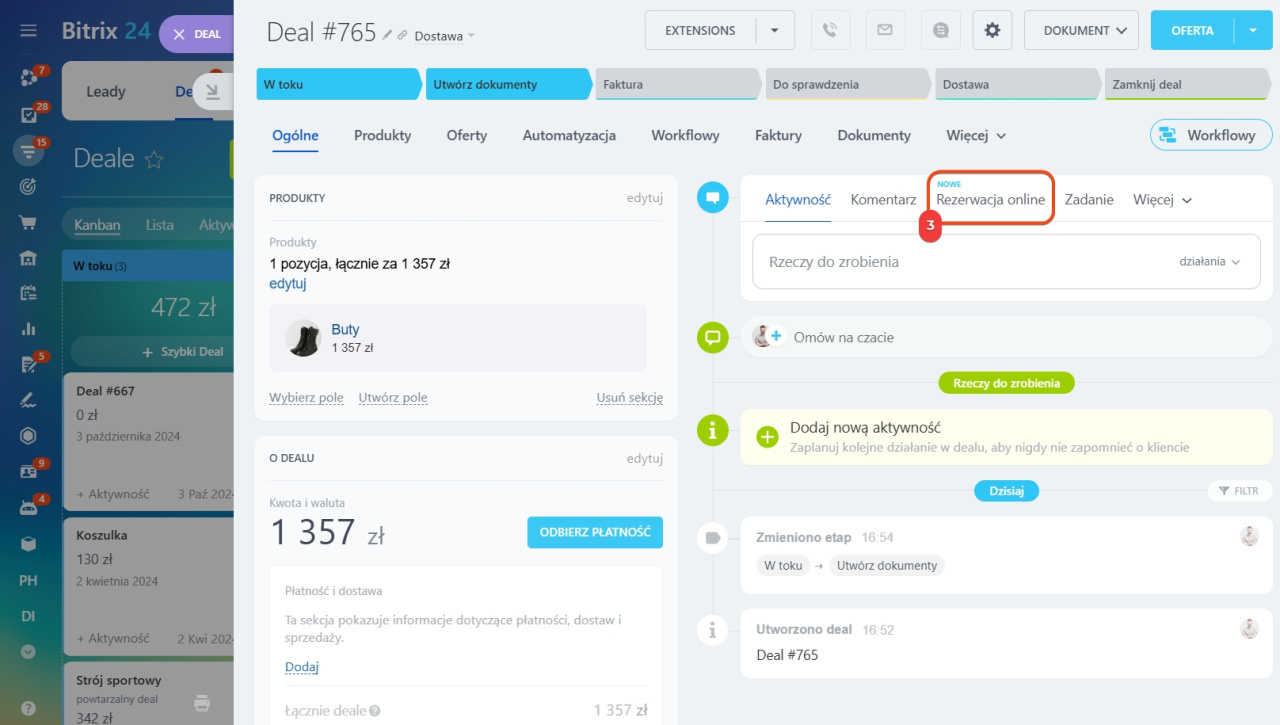Select the Komentarz tab
Viewport: 1280px width, 725px height.
883,200
